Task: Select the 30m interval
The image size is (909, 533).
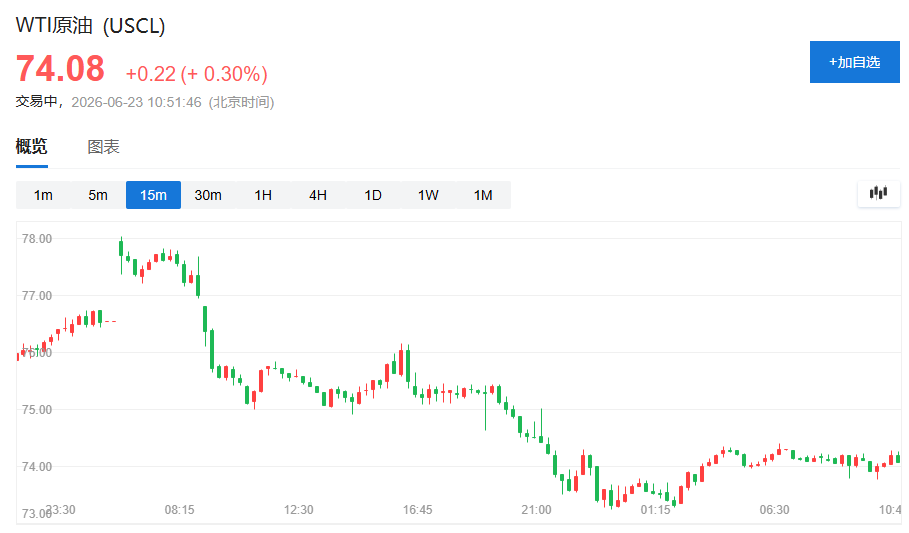Action: 208,195
